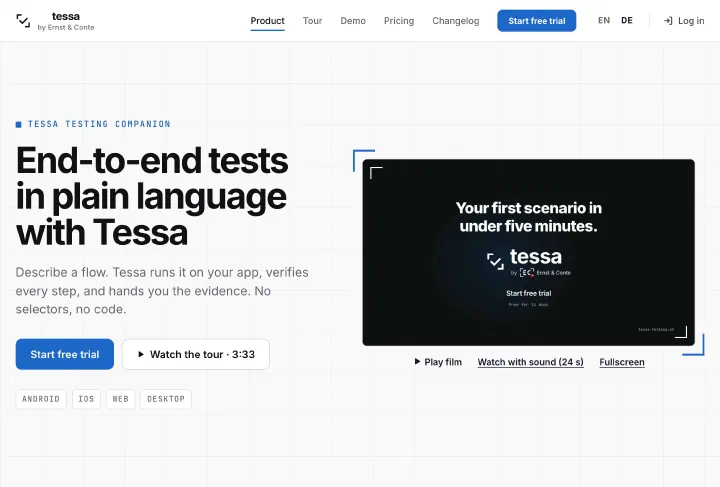The height and width of the screenshot is (487, 720).
Task: Open the Pricing page link
Action: [x=399, y=21]
